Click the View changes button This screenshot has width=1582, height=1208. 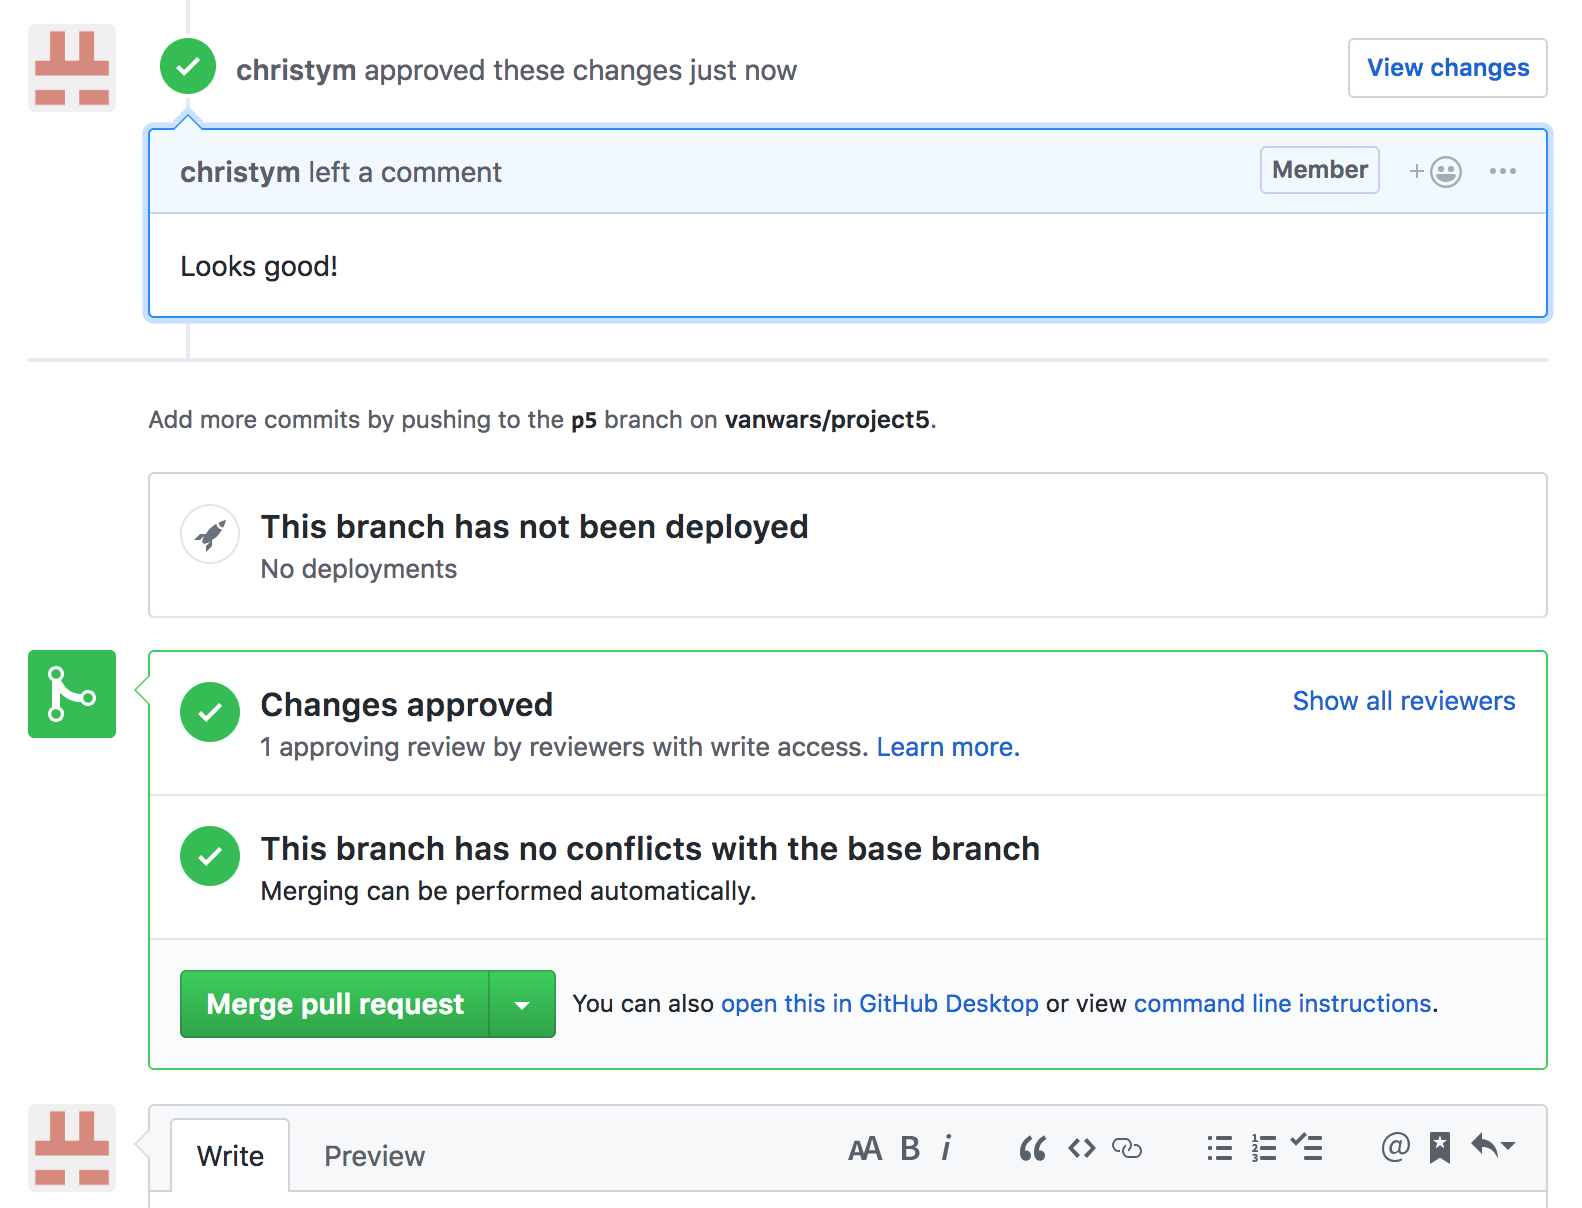[x=1447, y=68]
